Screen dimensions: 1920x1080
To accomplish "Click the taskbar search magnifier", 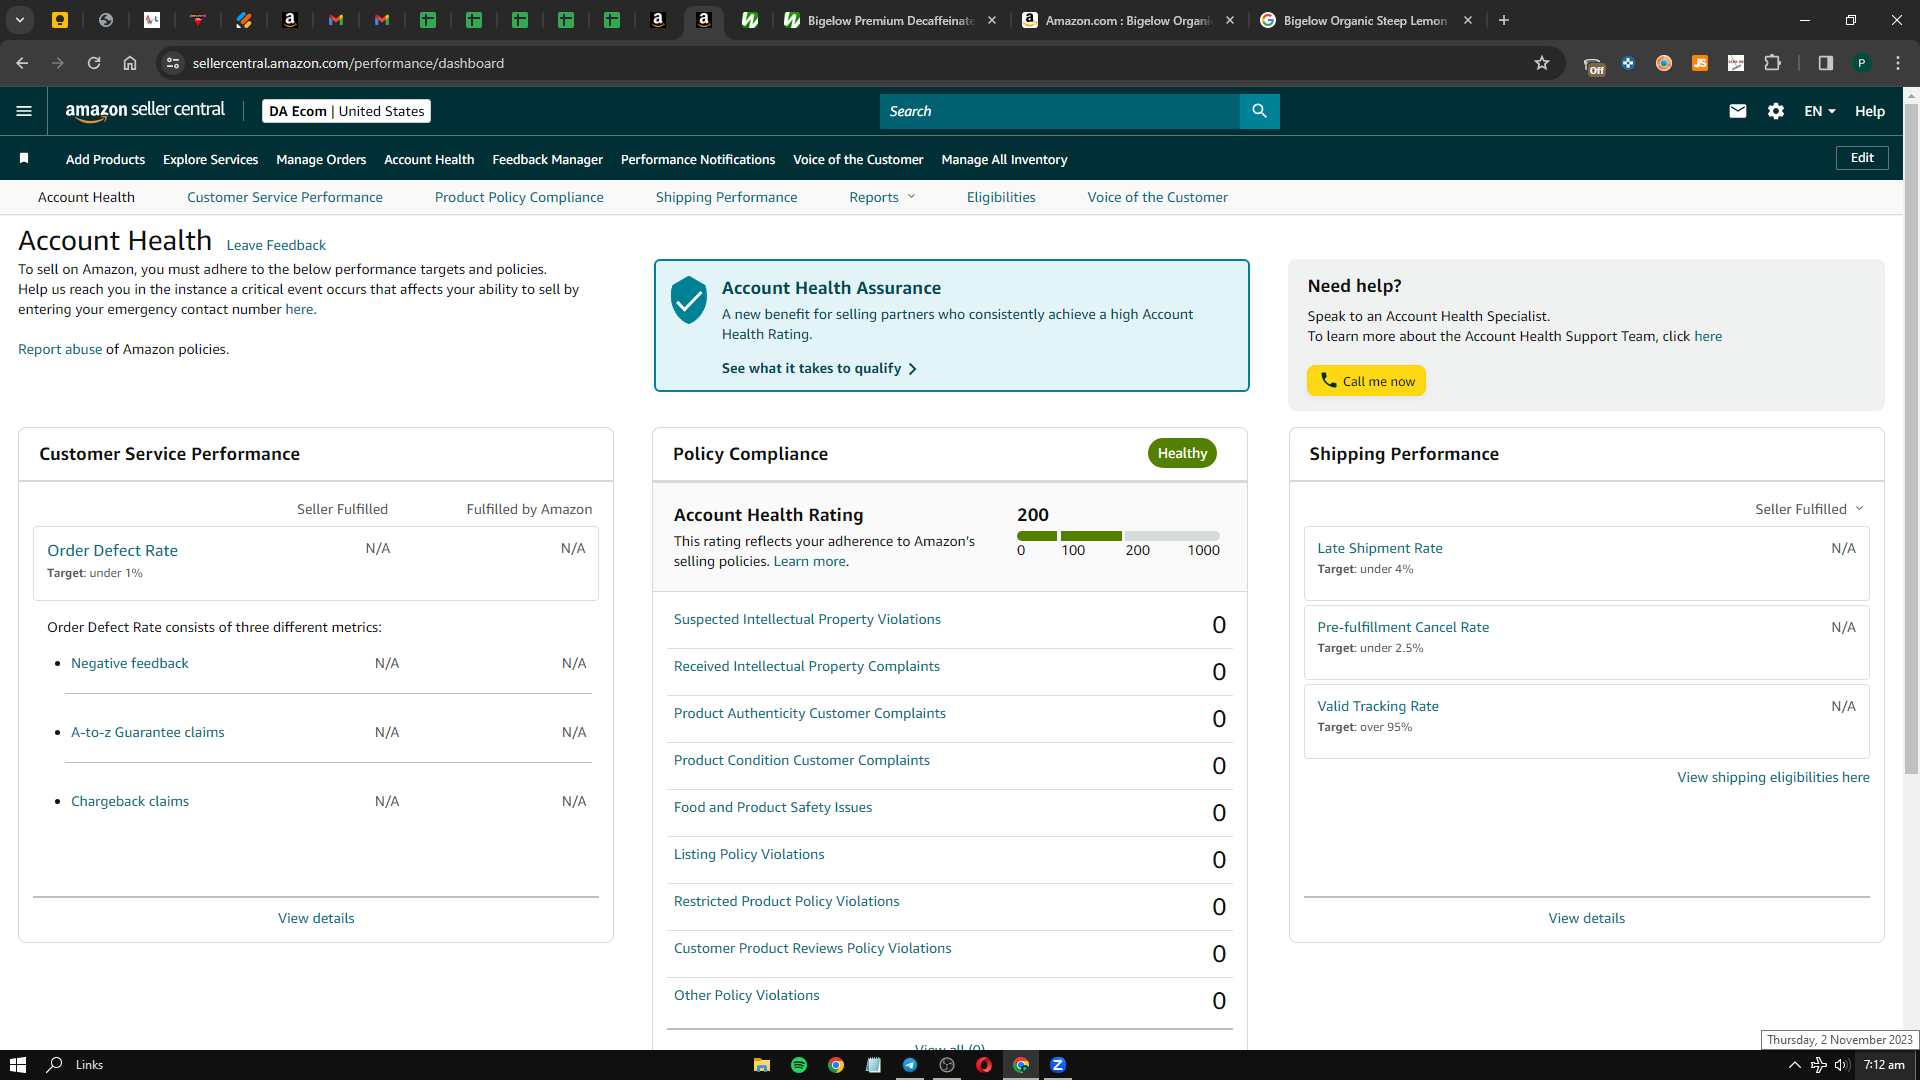I will click(x=55, y=1065).
